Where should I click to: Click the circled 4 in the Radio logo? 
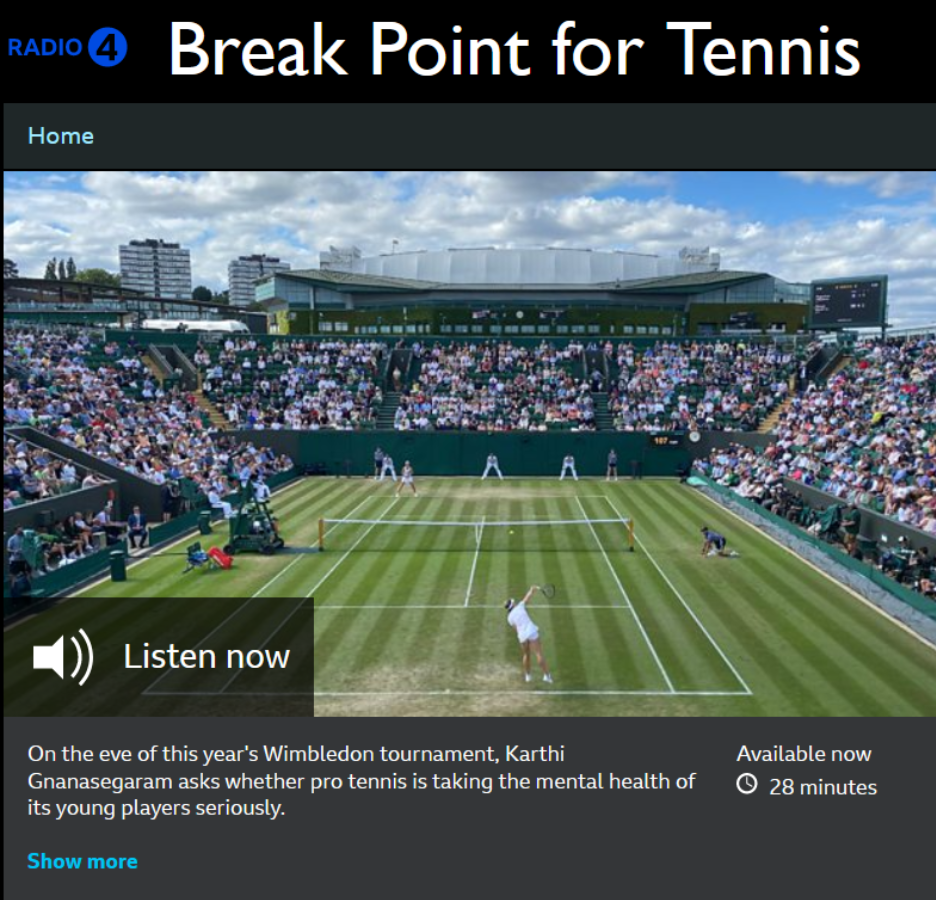[x=108, y=47]
